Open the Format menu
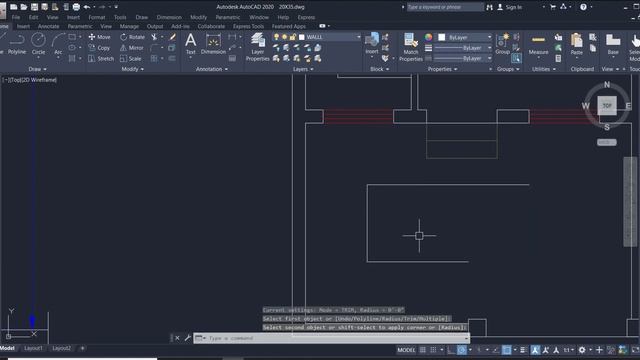 coord(96,18)
